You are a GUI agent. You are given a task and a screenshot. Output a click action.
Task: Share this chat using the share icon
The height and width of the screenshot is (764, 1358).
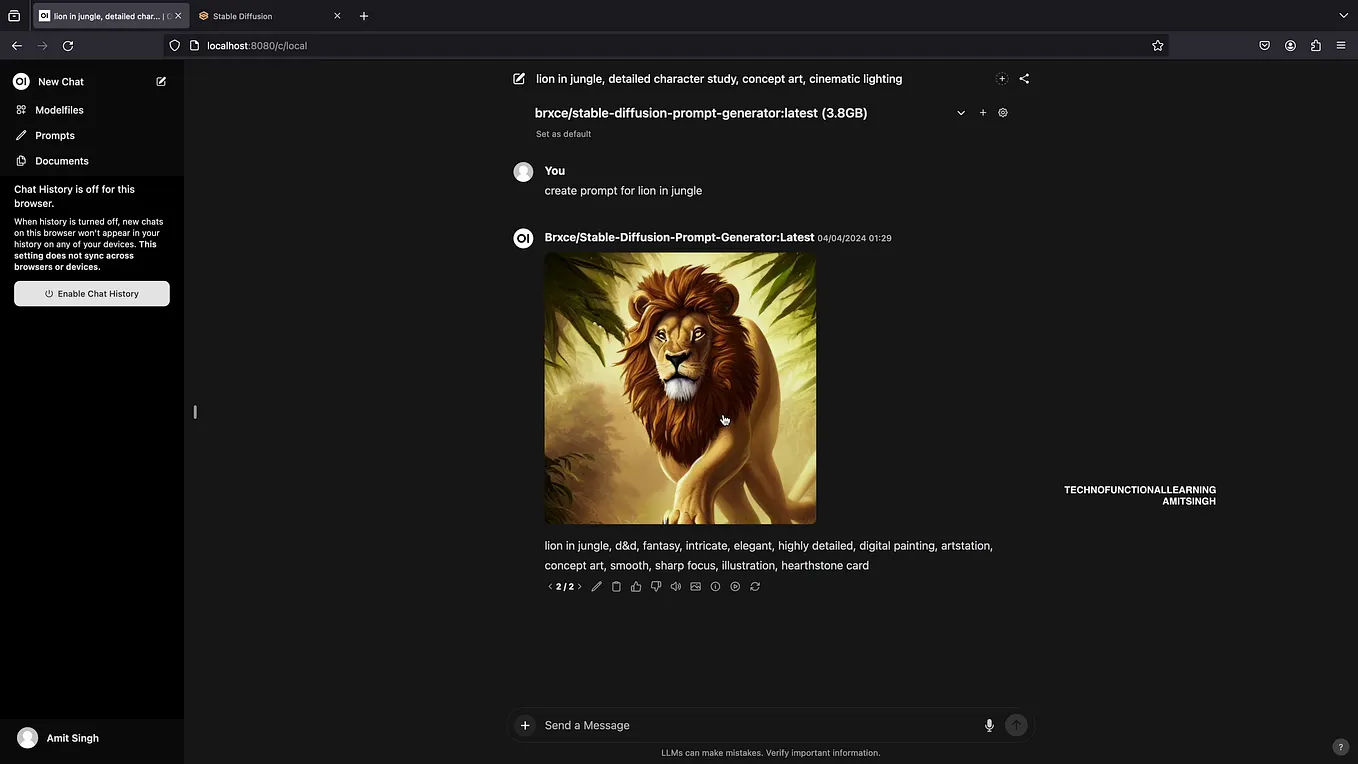1024,78
